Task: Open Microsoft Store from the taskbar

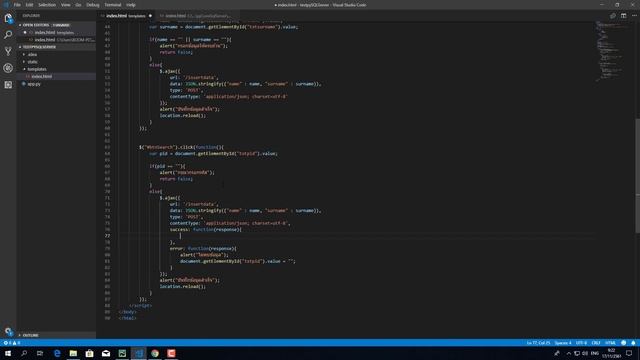Action: (89, 353)
